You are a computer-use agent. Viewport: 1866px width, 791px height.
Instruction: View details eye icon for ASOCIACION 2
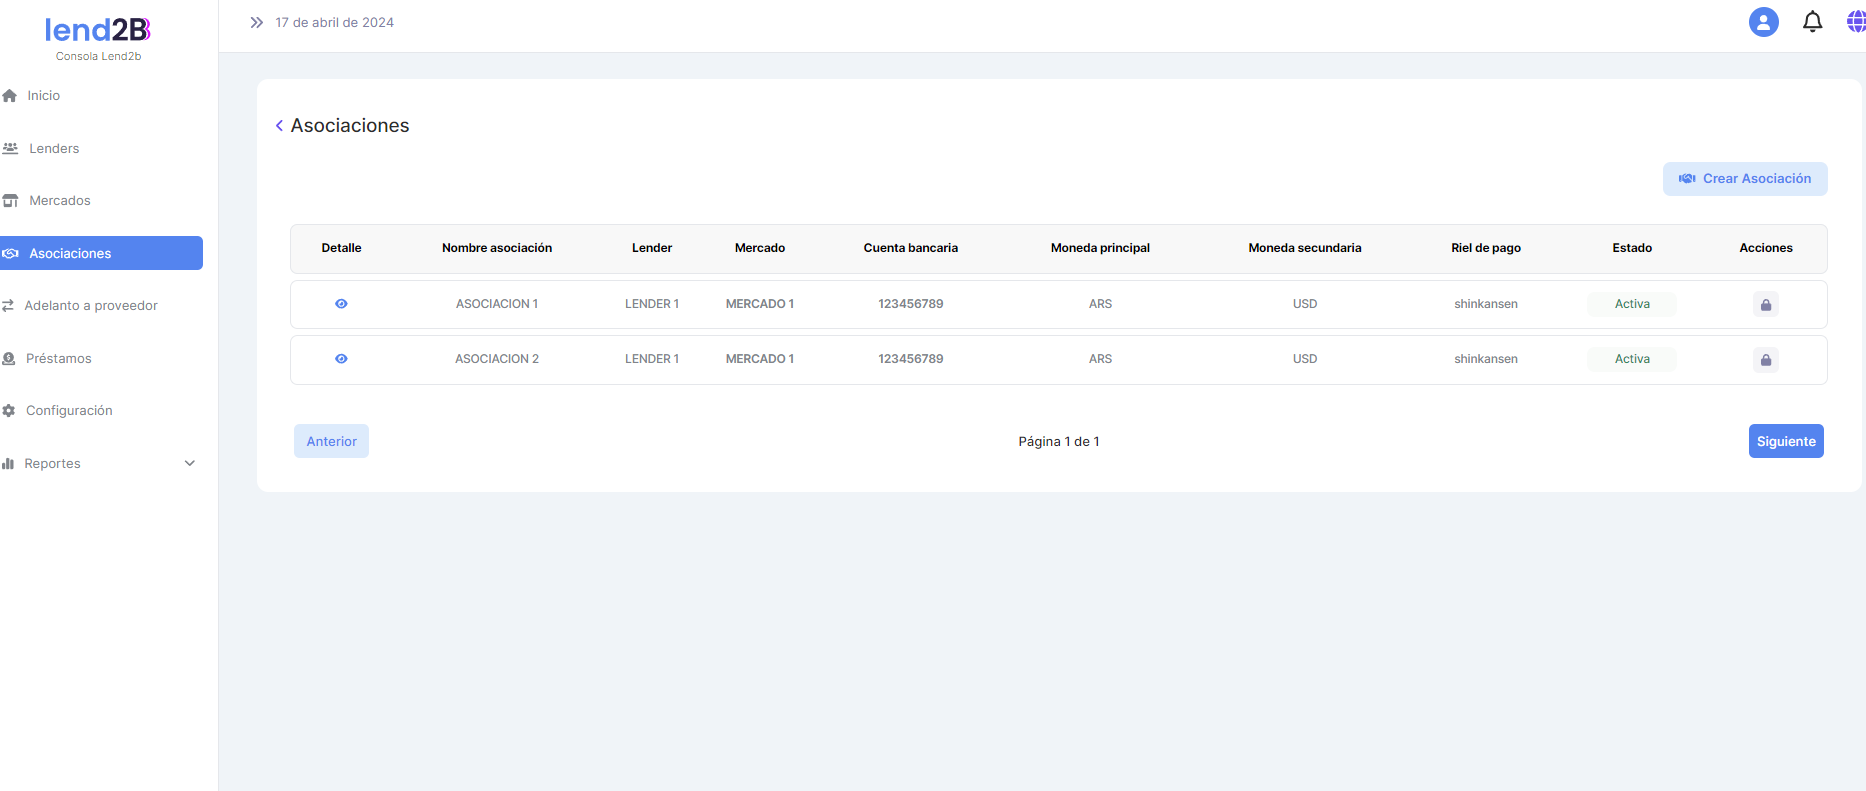341,359
